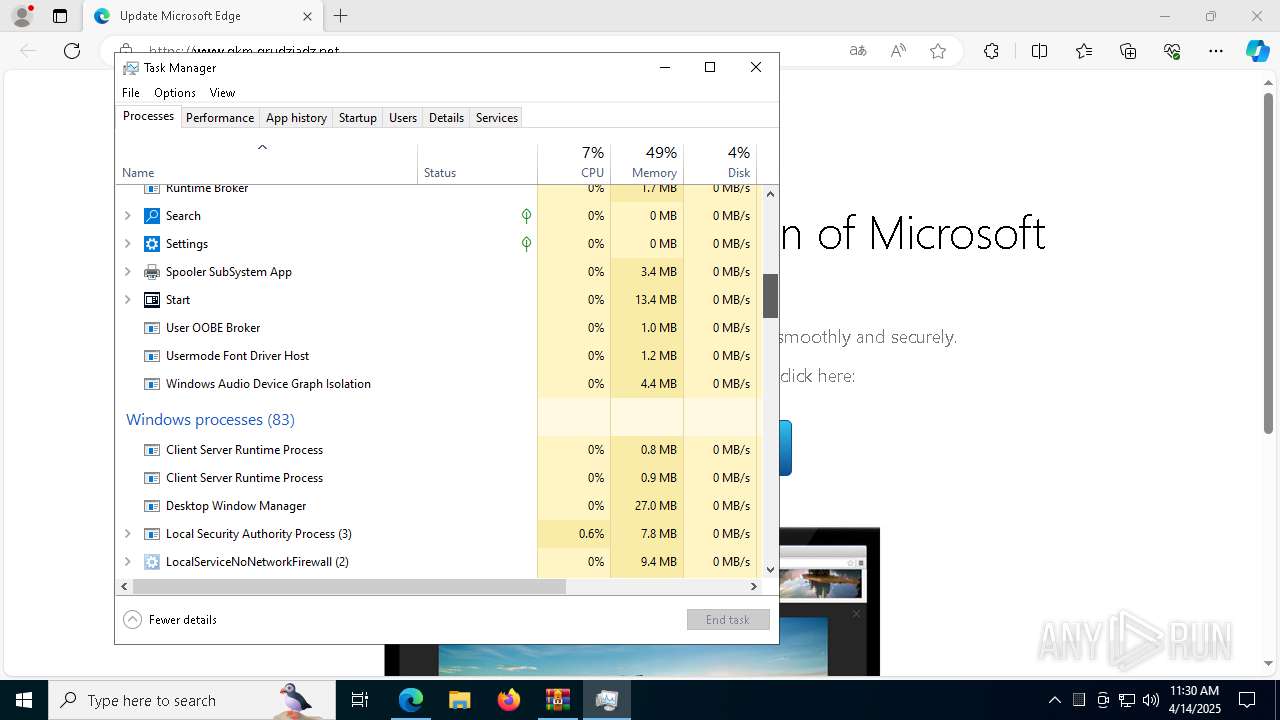Open Edge collections icon

pyautogui.click(x=1128, y=51)
